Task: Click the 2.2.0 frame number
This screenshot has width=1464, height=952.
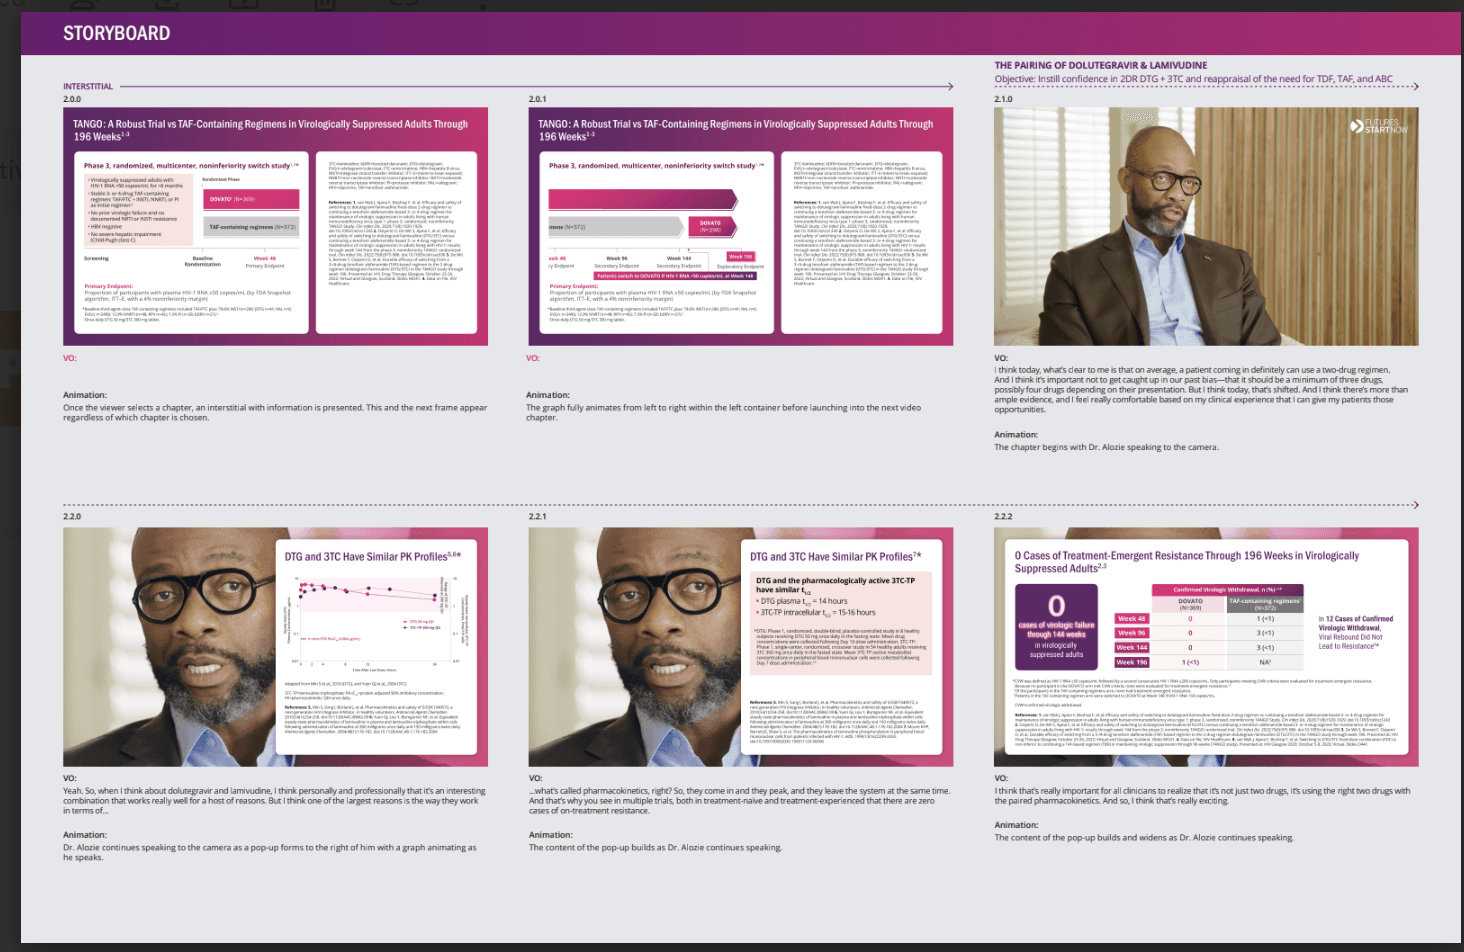Action: tap(72, 517)
